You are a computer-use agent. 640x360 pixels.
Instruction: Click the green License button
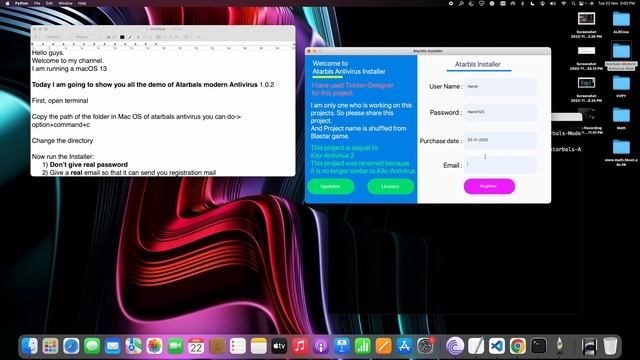[x=390, y=187]
